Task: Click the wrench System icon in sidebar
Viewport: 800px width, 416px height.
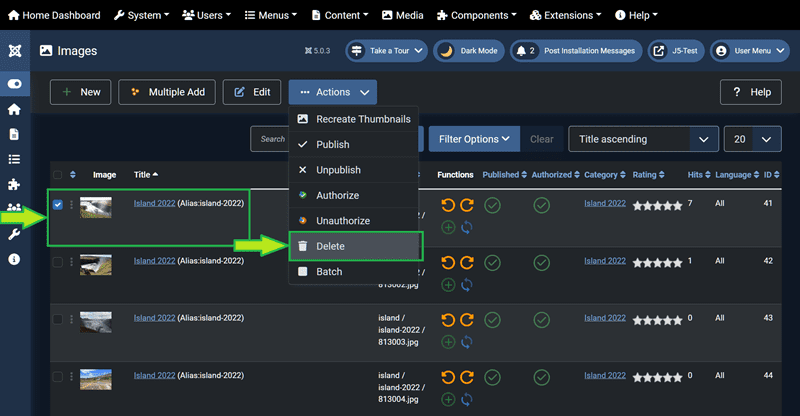Action: [x=14, y=234]
